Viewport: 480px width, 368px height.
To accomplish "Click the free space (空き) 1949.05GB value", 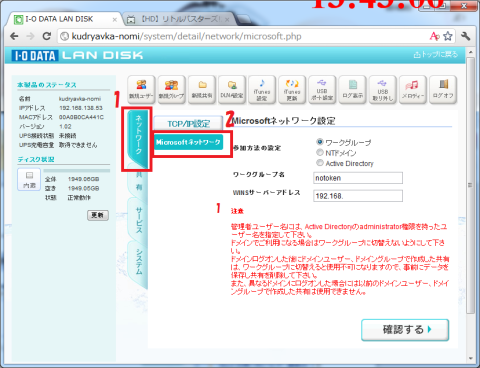I will click(x=83, y=188).
